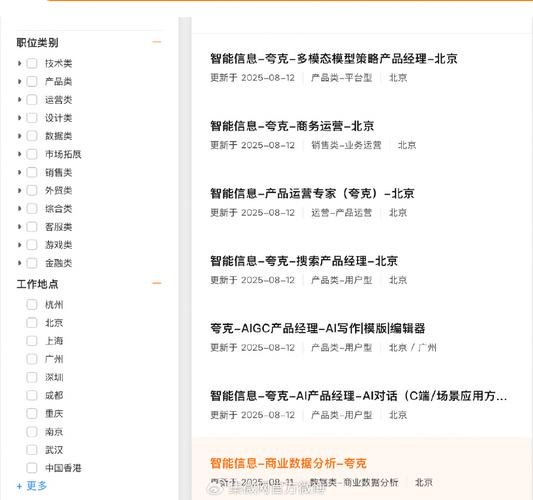Check the 技术类 category checkbox
Image resolution: width=533 pixels, height=500 pixels.
pos(32,63)
